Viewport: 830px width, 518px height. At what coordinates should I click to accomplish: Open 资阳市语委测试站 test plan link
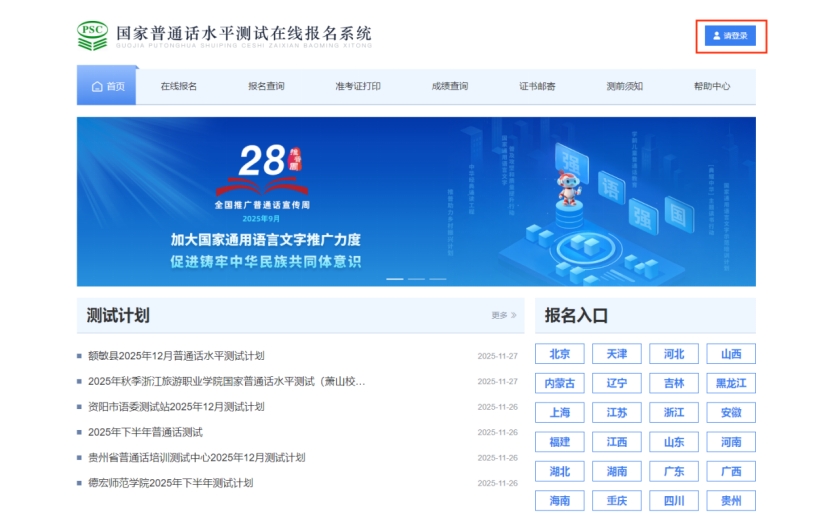point(176,406)
